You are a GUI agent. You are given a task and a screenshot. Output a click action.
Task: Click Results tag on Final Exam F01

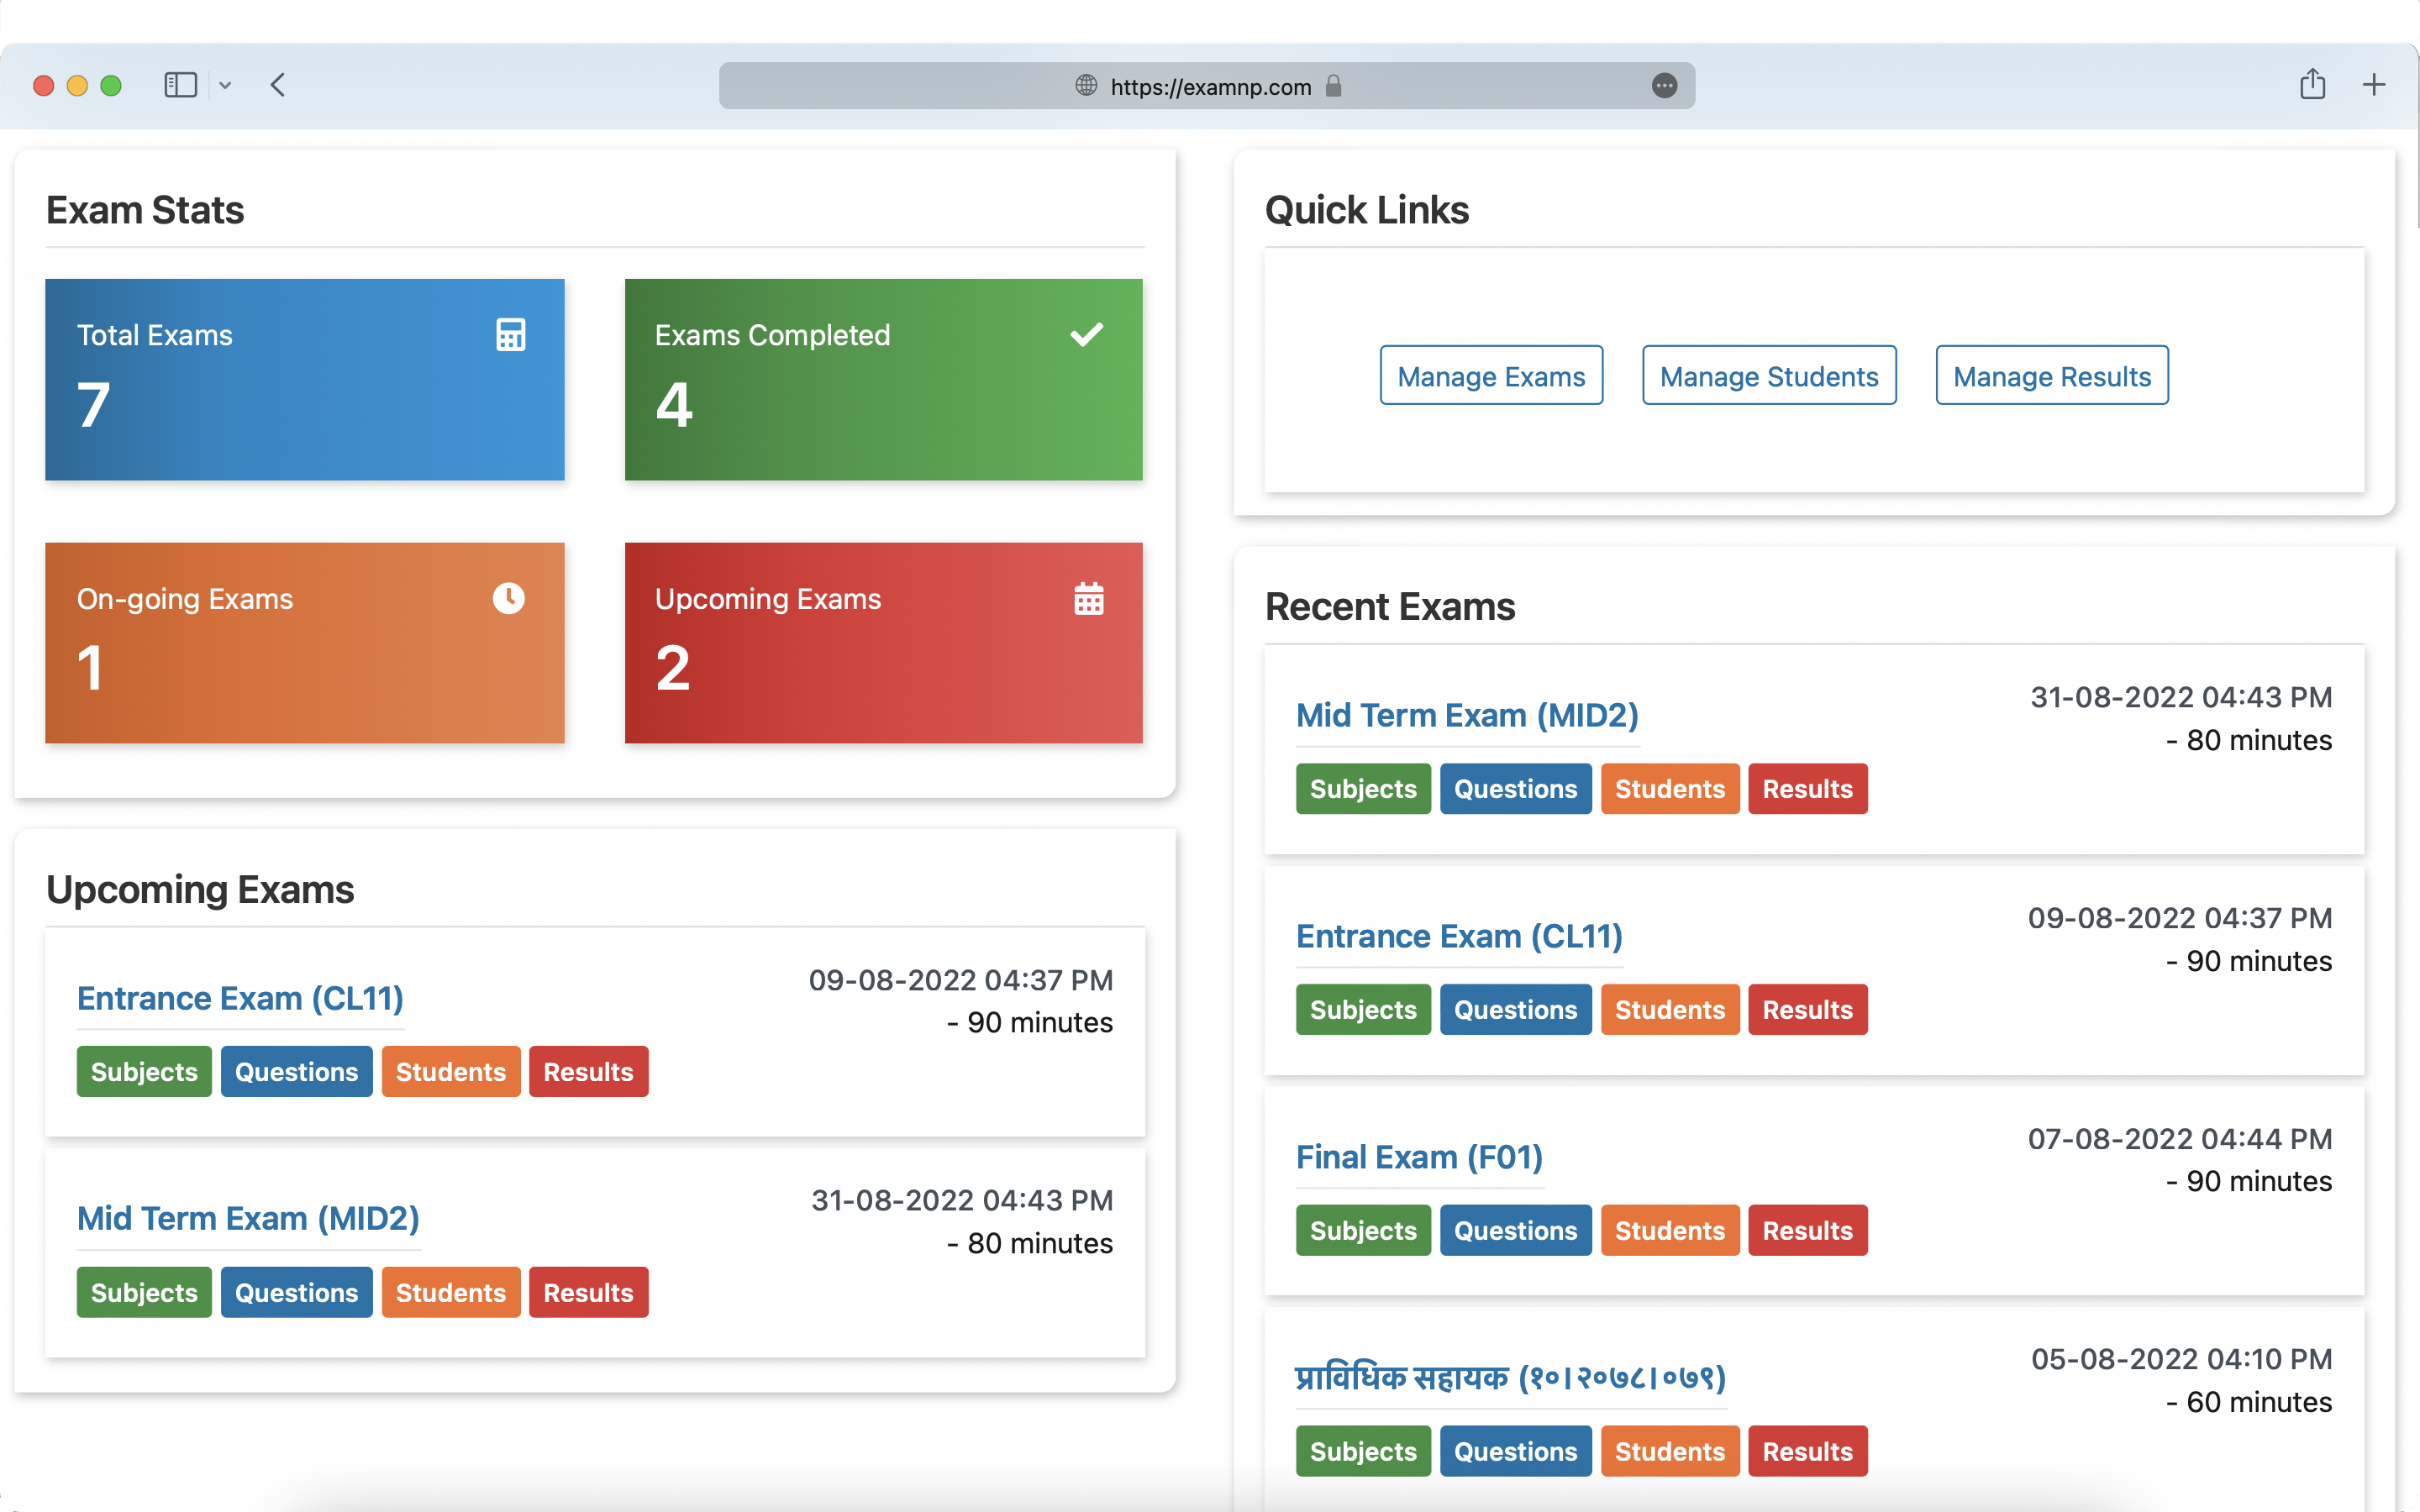pyautogui.click(x=1808, y=1230)
